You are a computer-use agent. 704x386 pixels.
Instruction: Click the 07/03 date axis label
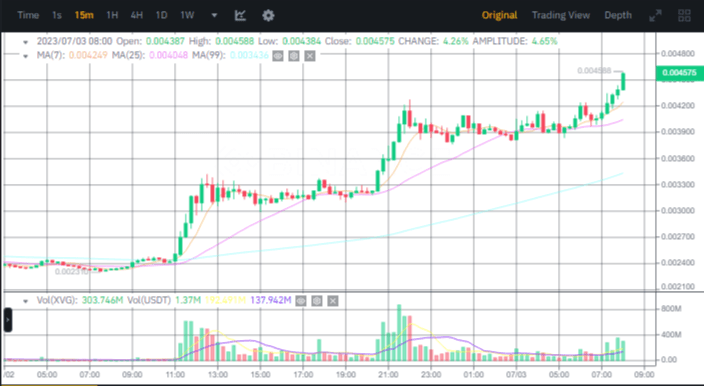516,374
